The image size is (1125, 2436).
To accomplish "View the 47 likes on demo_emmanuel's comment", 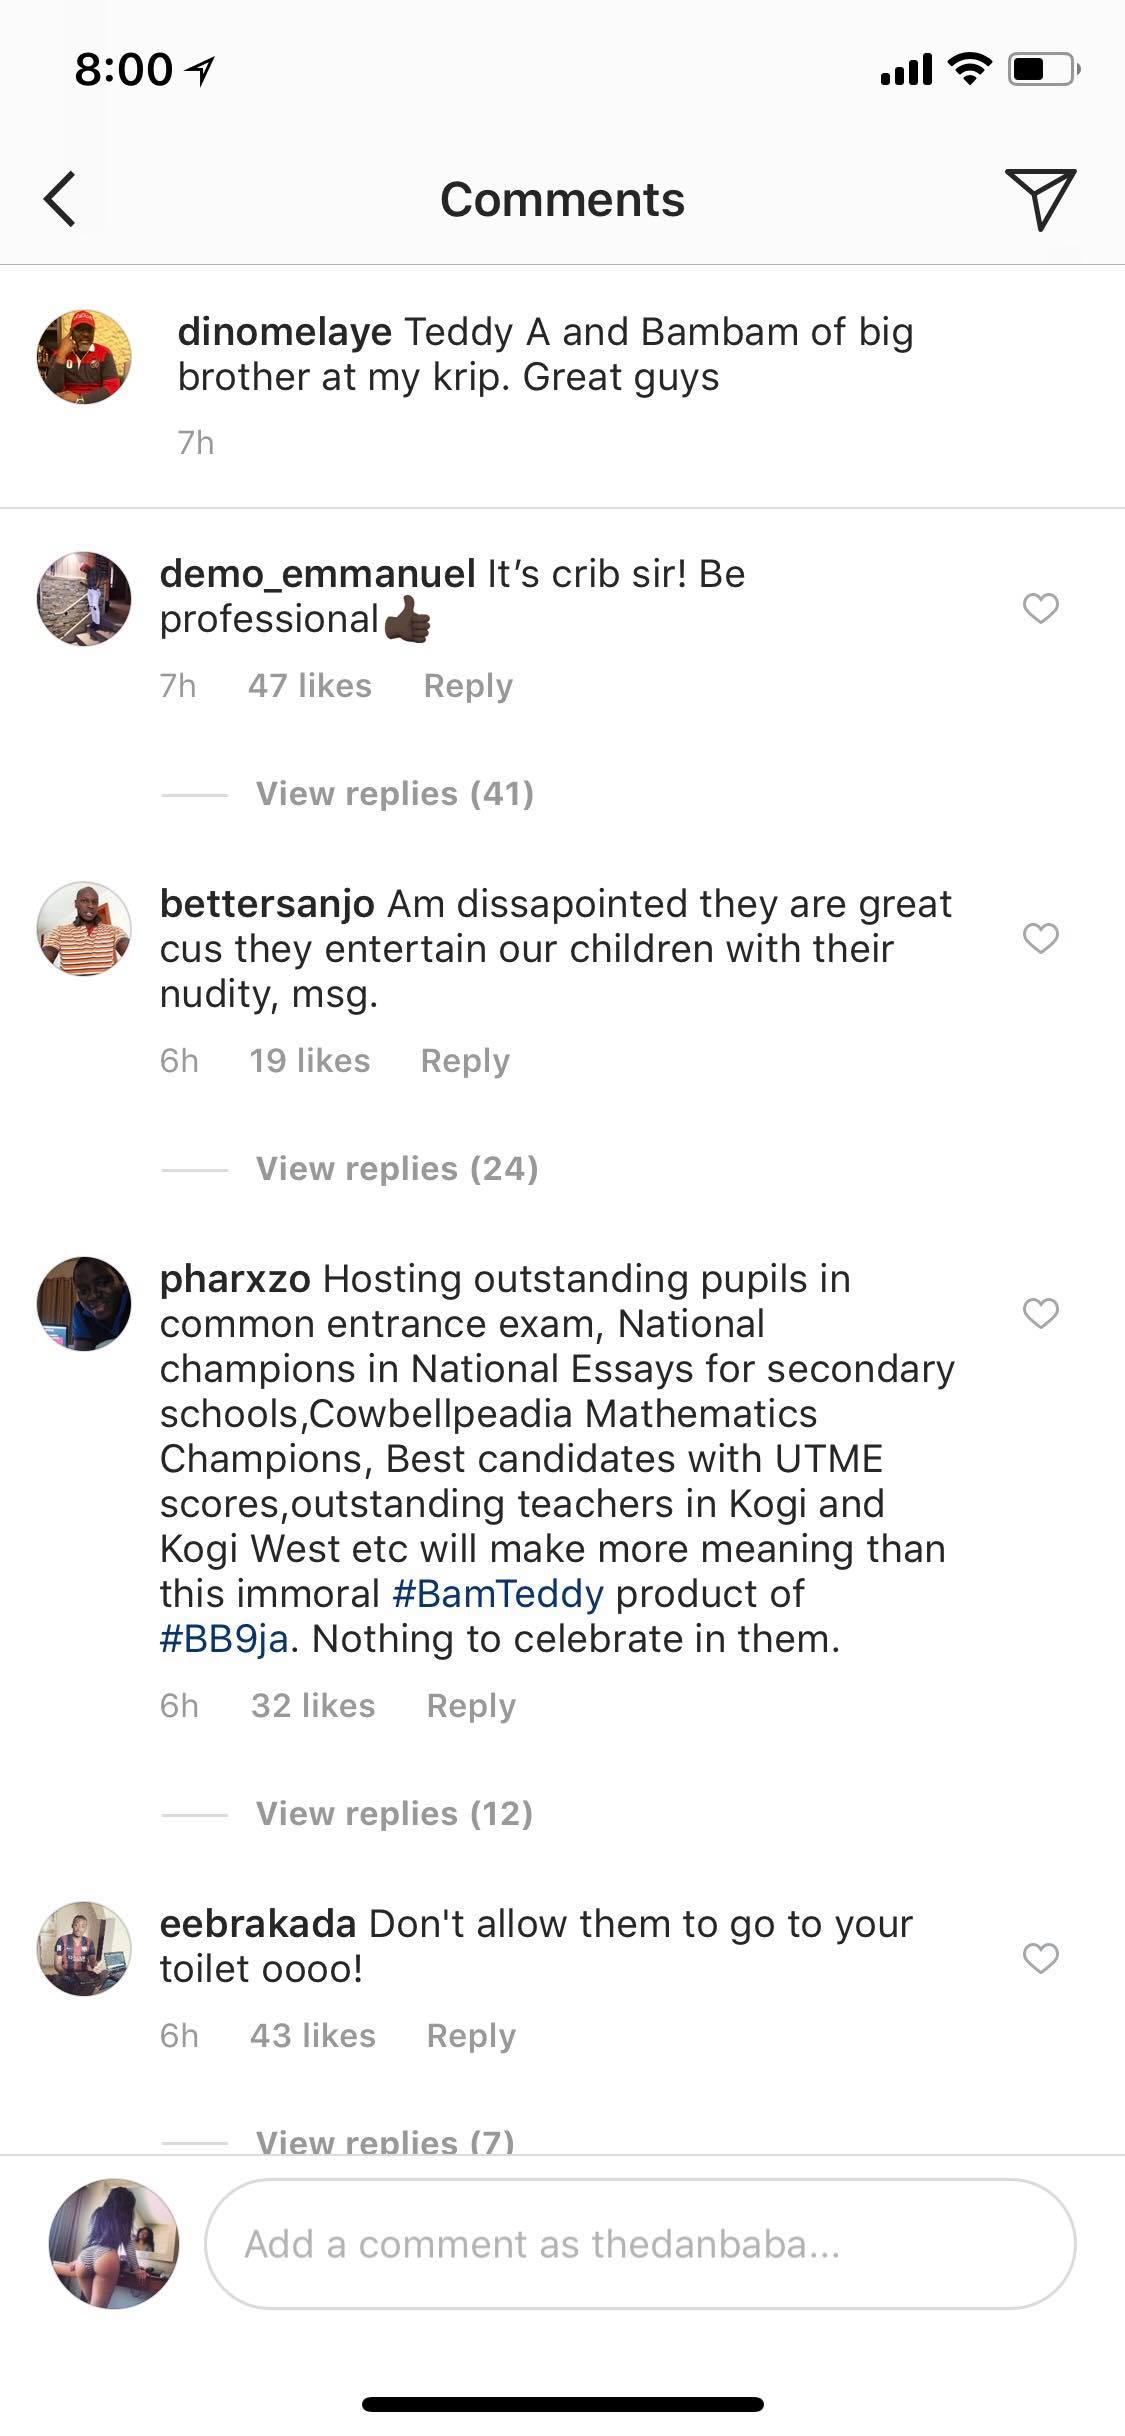I will [x=310, y=686].
